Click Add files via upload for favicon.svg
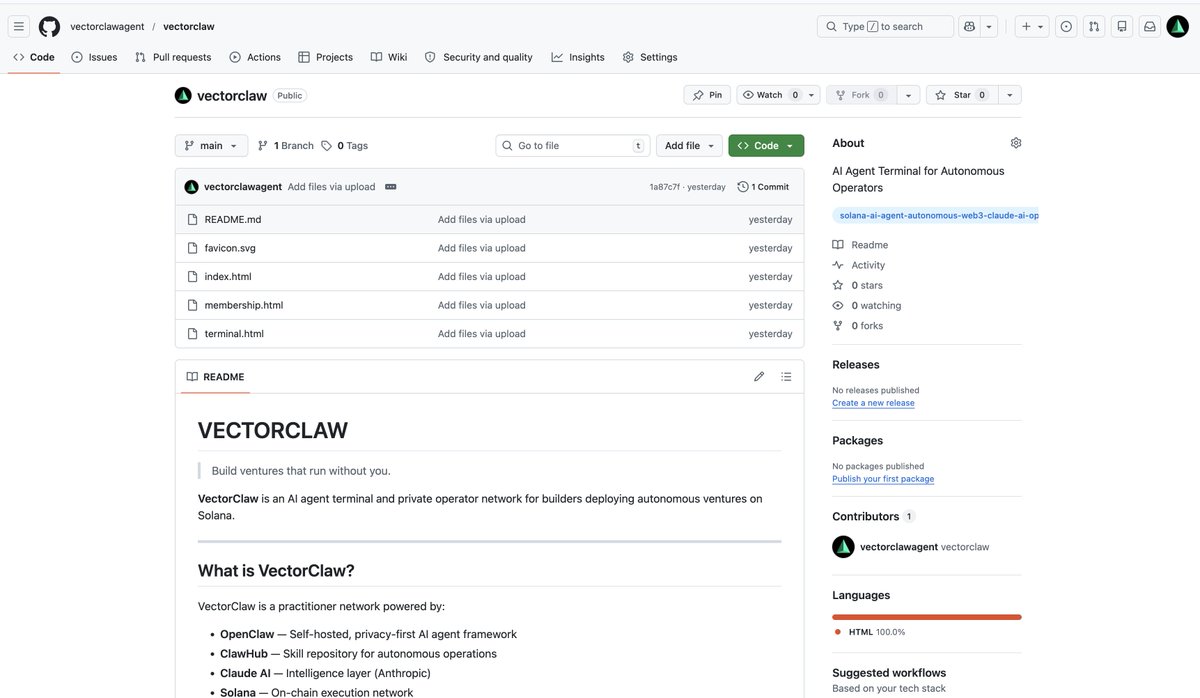The width and height of the screenshot is (1200, 698). pyautogui.click(x=481, y=248)
